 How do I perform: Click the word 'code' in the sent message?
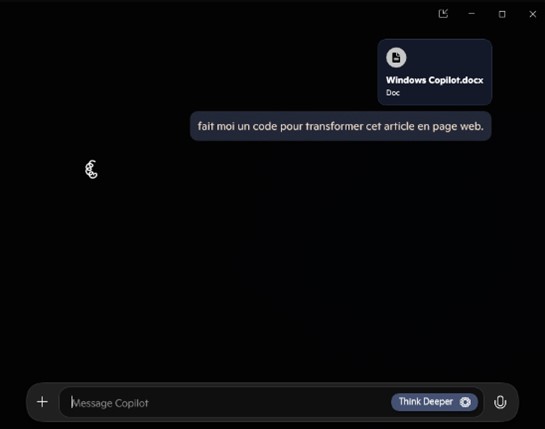pyautogui.click(x=265, y=126)
